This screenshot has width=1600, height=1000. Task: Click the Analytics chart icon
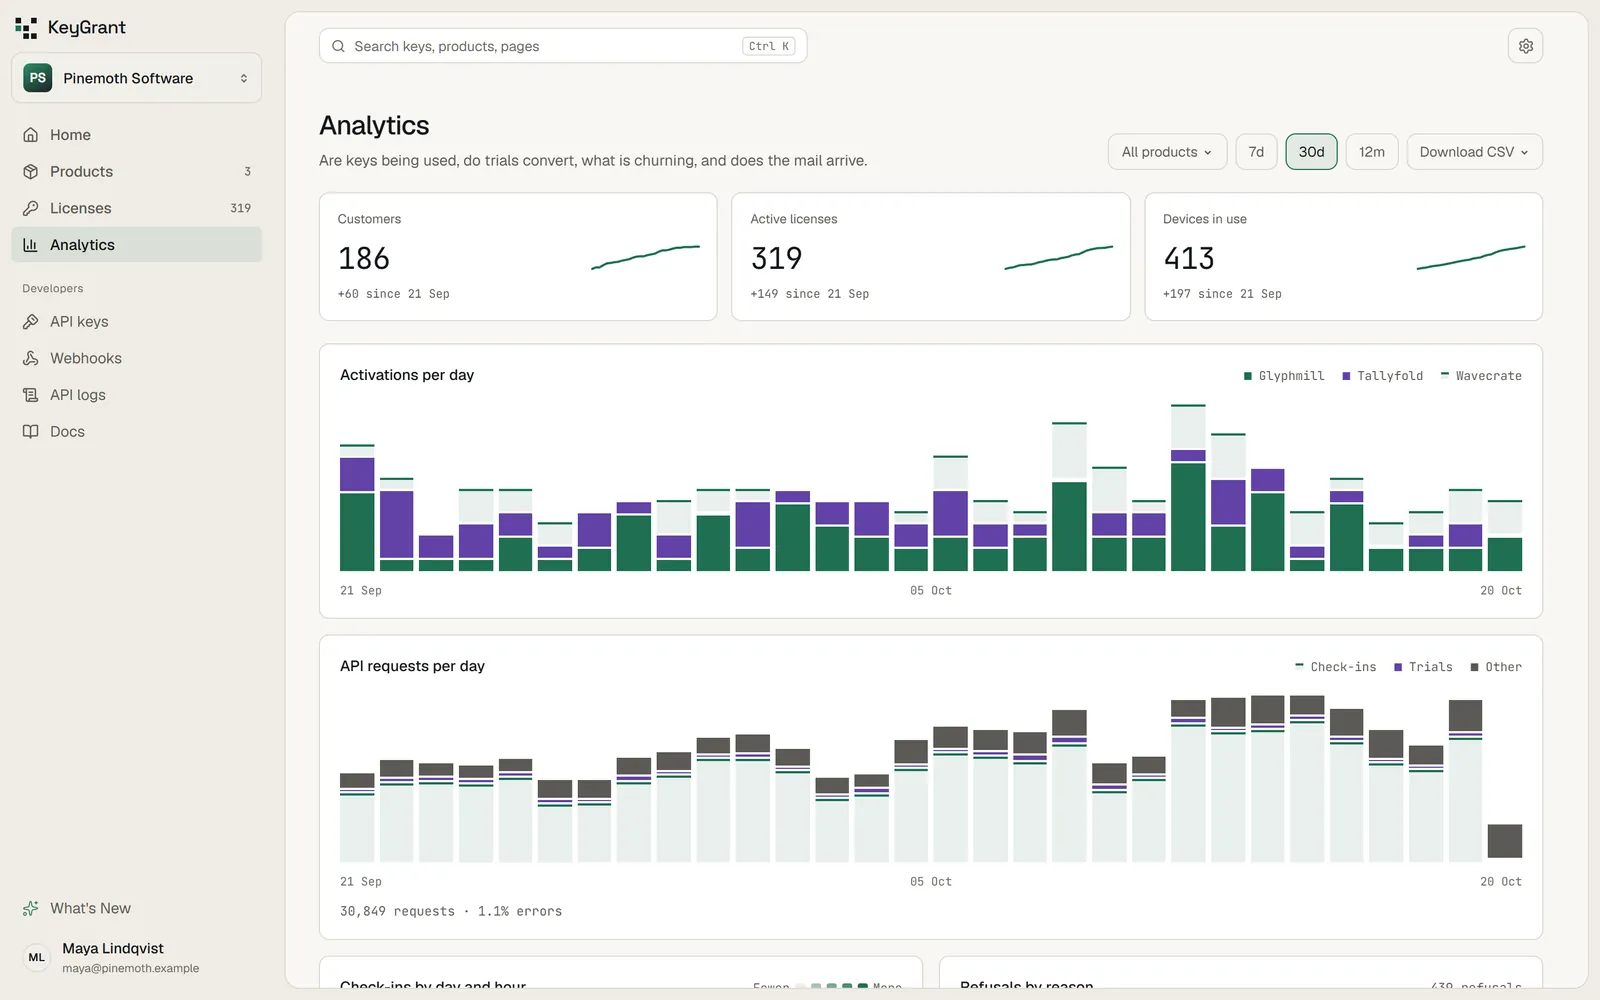pos(31,245)
